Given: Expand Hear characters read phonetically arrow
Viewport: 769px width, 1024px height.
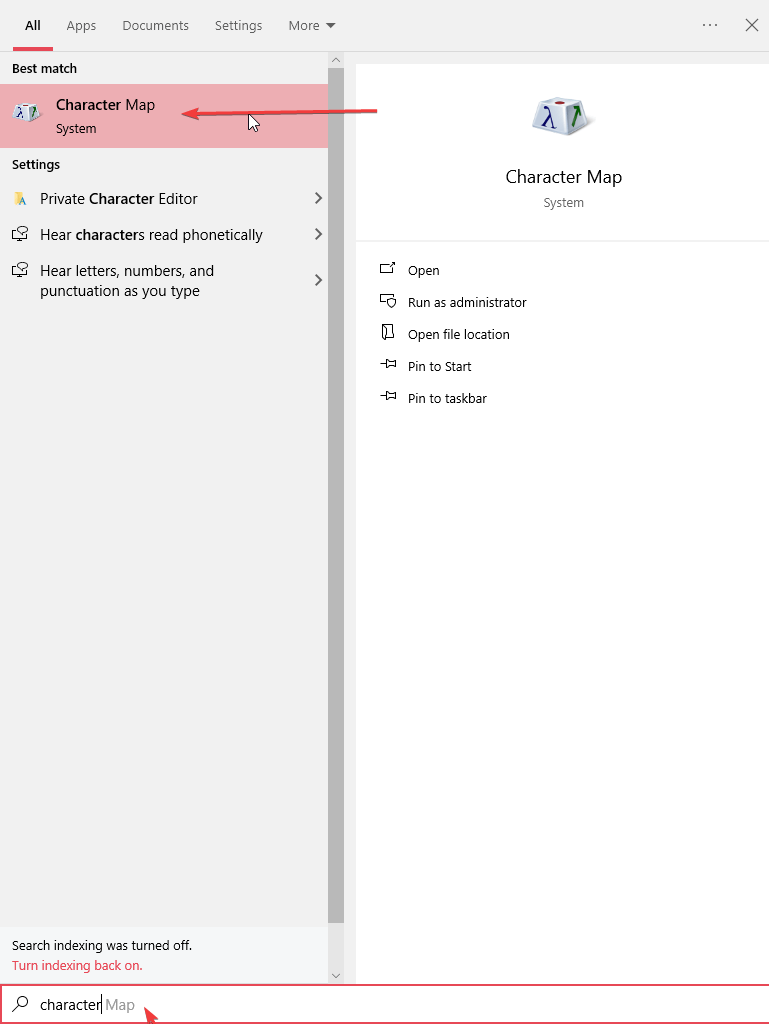Looking at the screenshot, I should [x=318, y=235].
